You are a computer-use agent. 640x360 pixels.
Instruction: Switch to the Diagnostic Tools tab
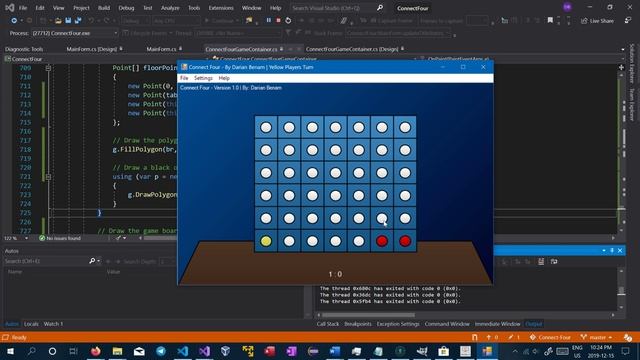point(24,49)
